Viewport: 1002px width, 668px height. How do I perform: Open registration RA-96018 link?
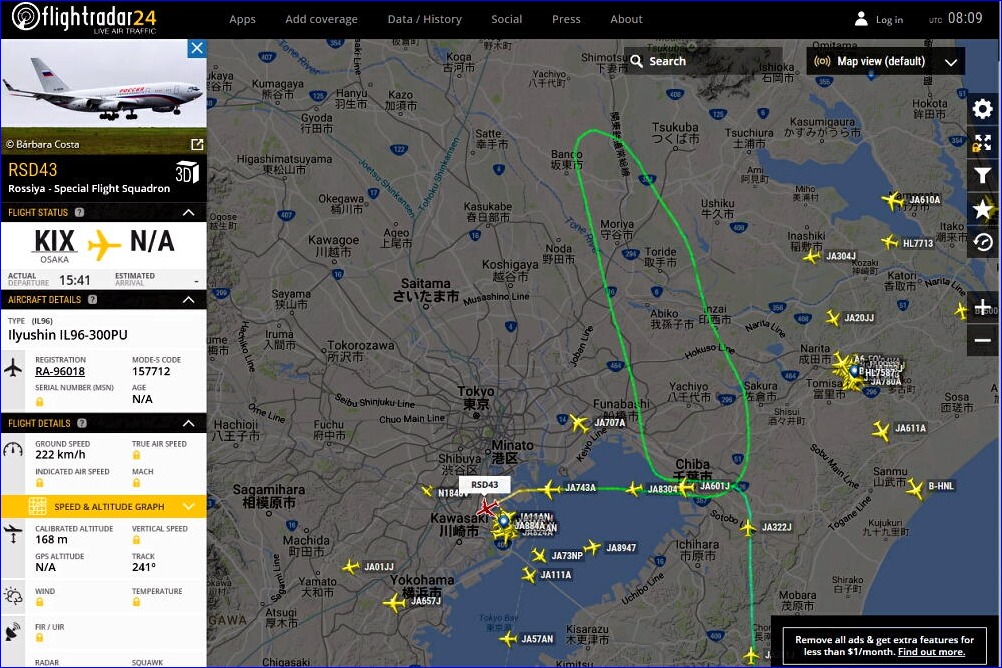click(60, 371)
